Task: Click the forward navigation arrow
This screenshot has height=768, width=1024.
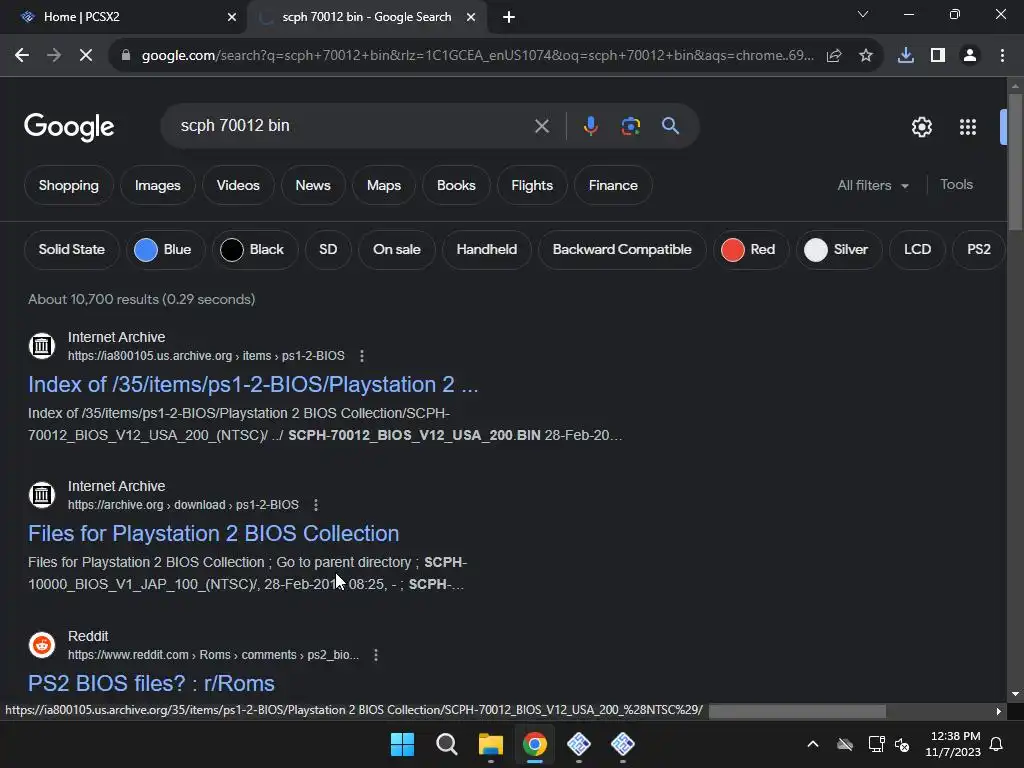Action: (x=54, y=56)
